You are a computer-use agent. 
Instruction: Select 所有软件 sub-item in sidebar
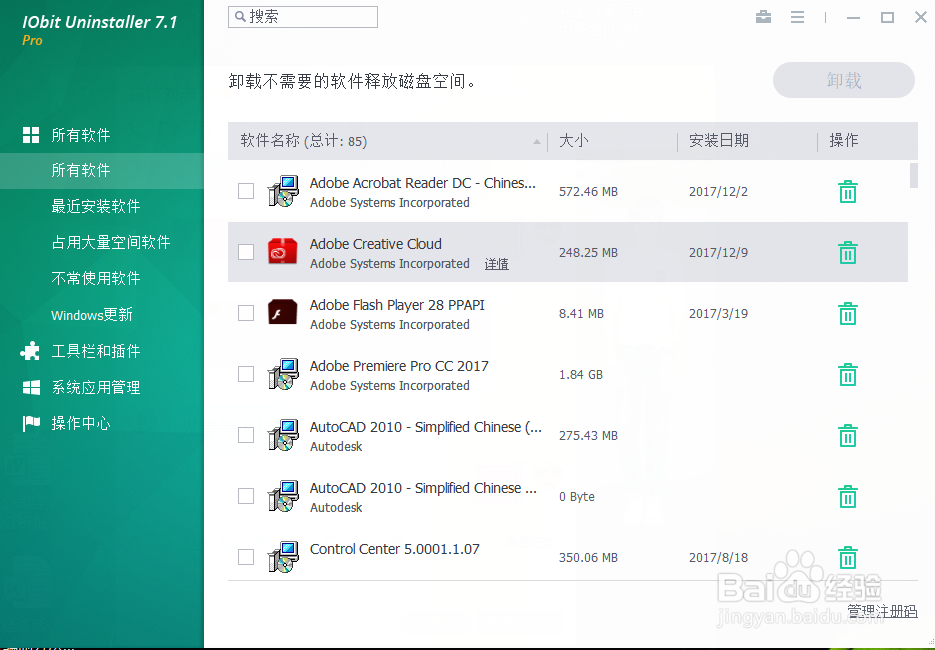click(101, 171)
